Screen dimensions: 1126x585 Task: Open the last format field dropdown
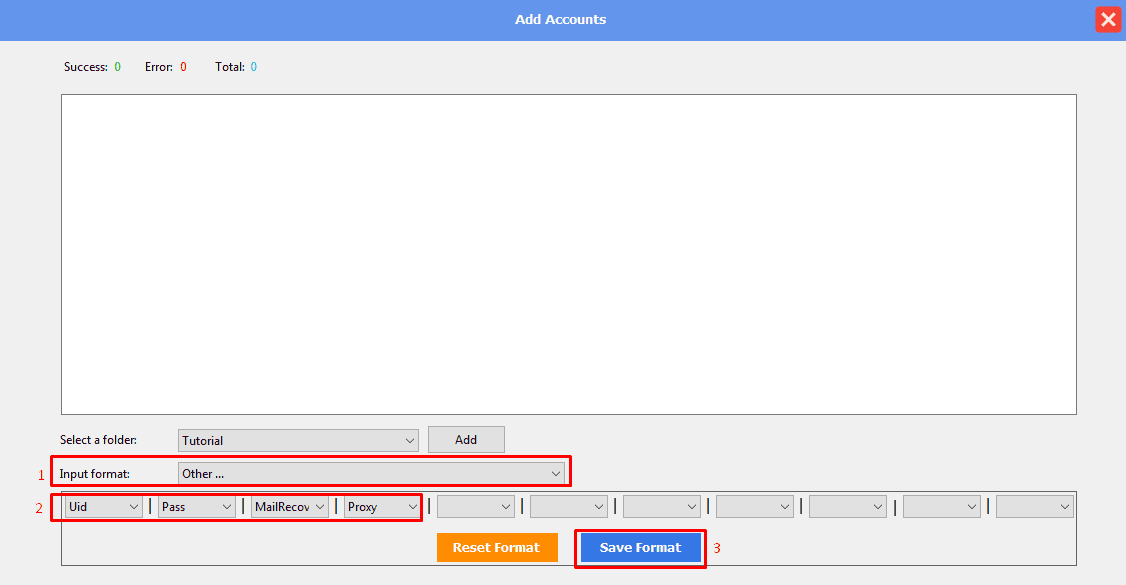[x=1035, y=507]
